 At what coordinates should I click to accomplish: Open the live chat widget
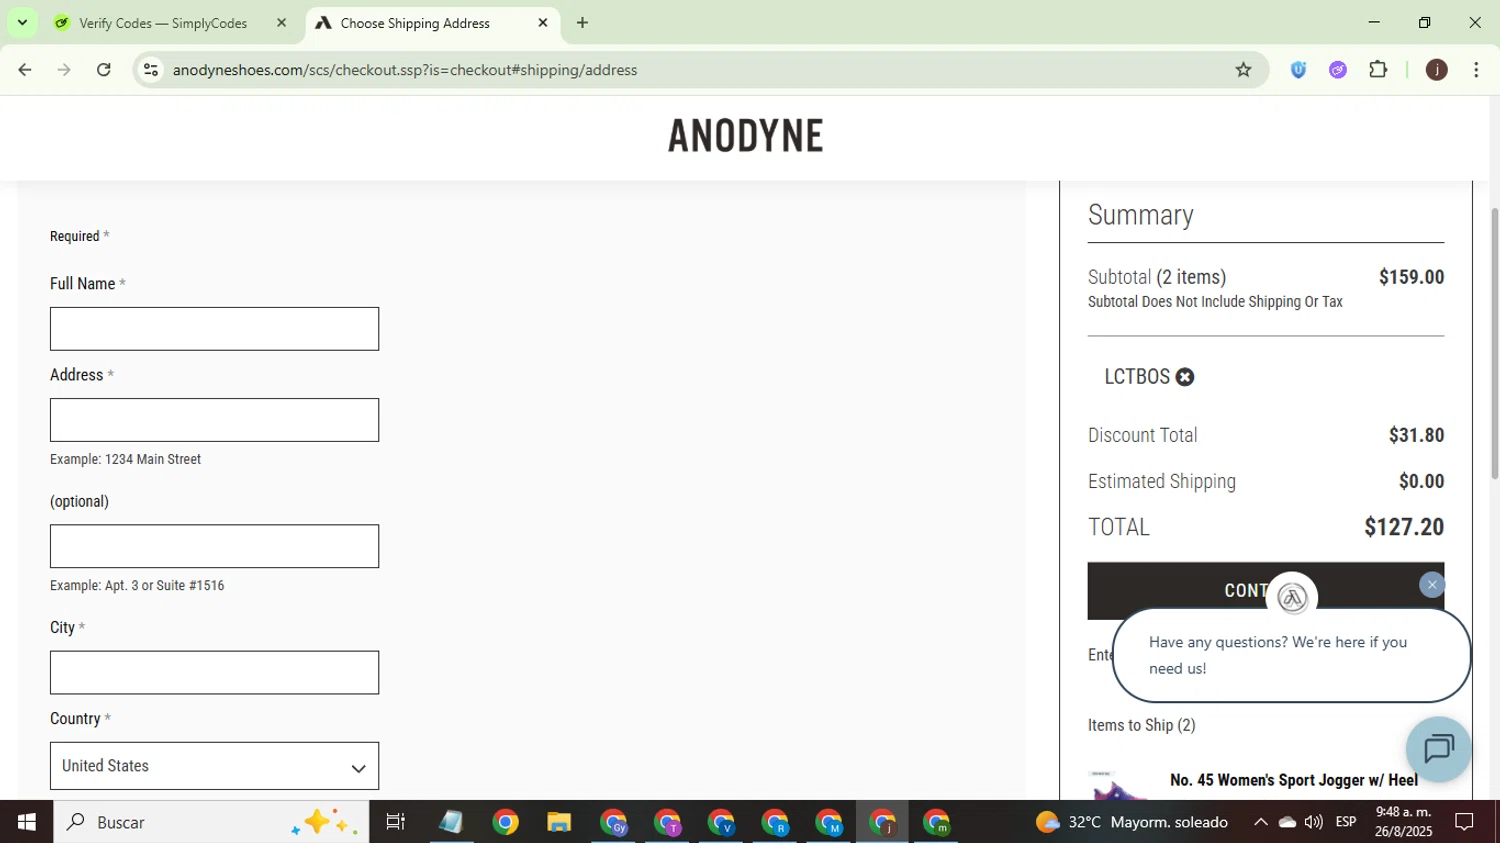[x=1438, y=749]
